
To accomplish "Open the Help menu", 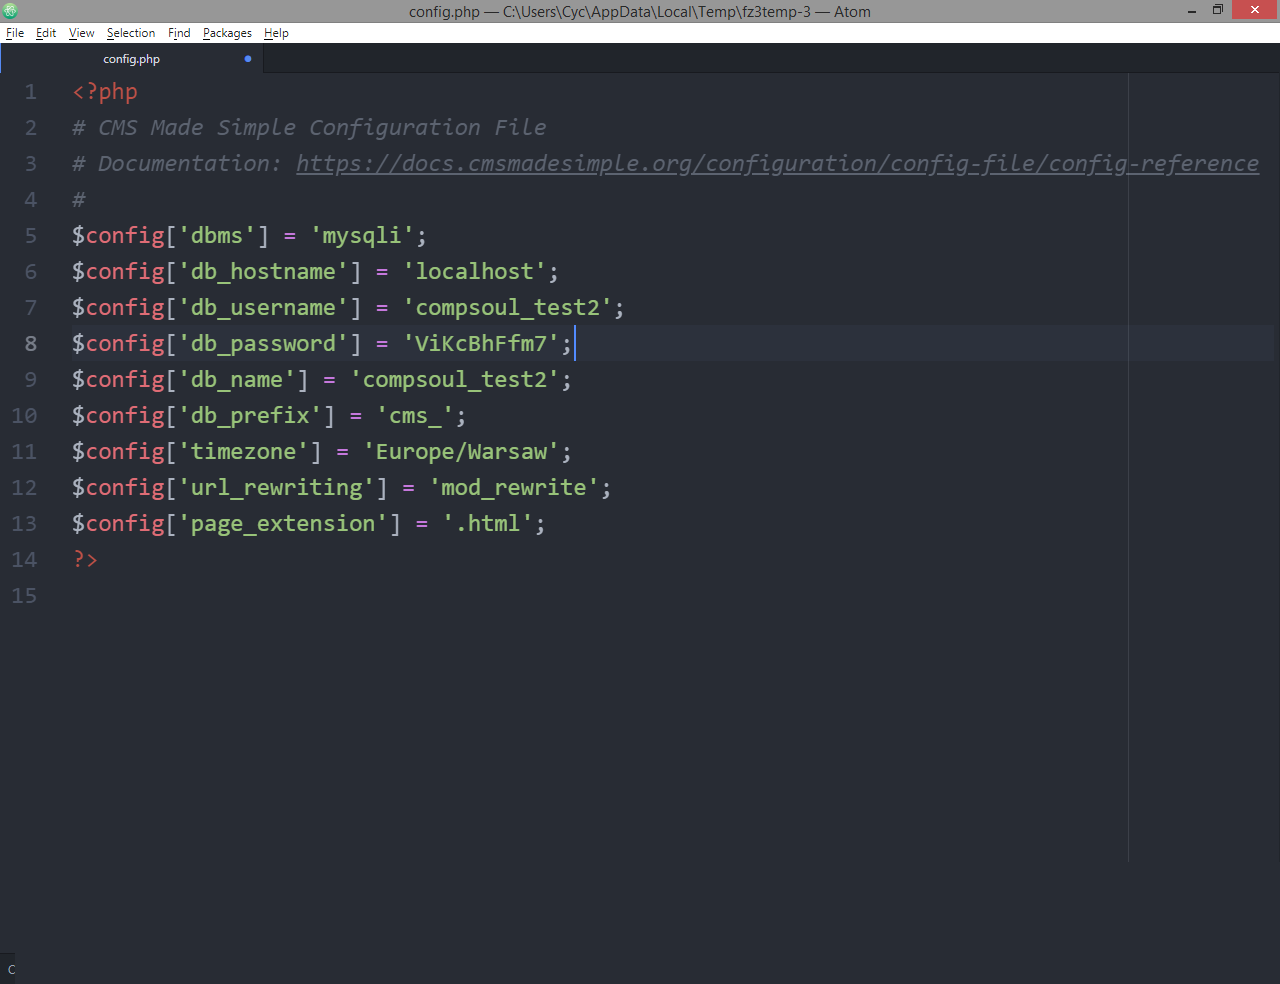I will pyautogui.click(x=275, y=33).
